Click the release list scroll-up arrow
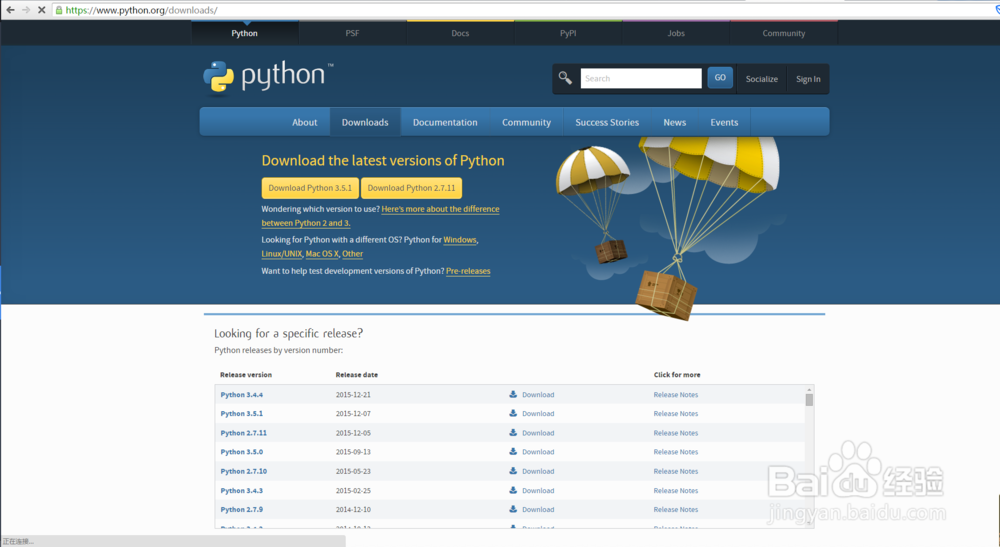 (x=809, y=390)
